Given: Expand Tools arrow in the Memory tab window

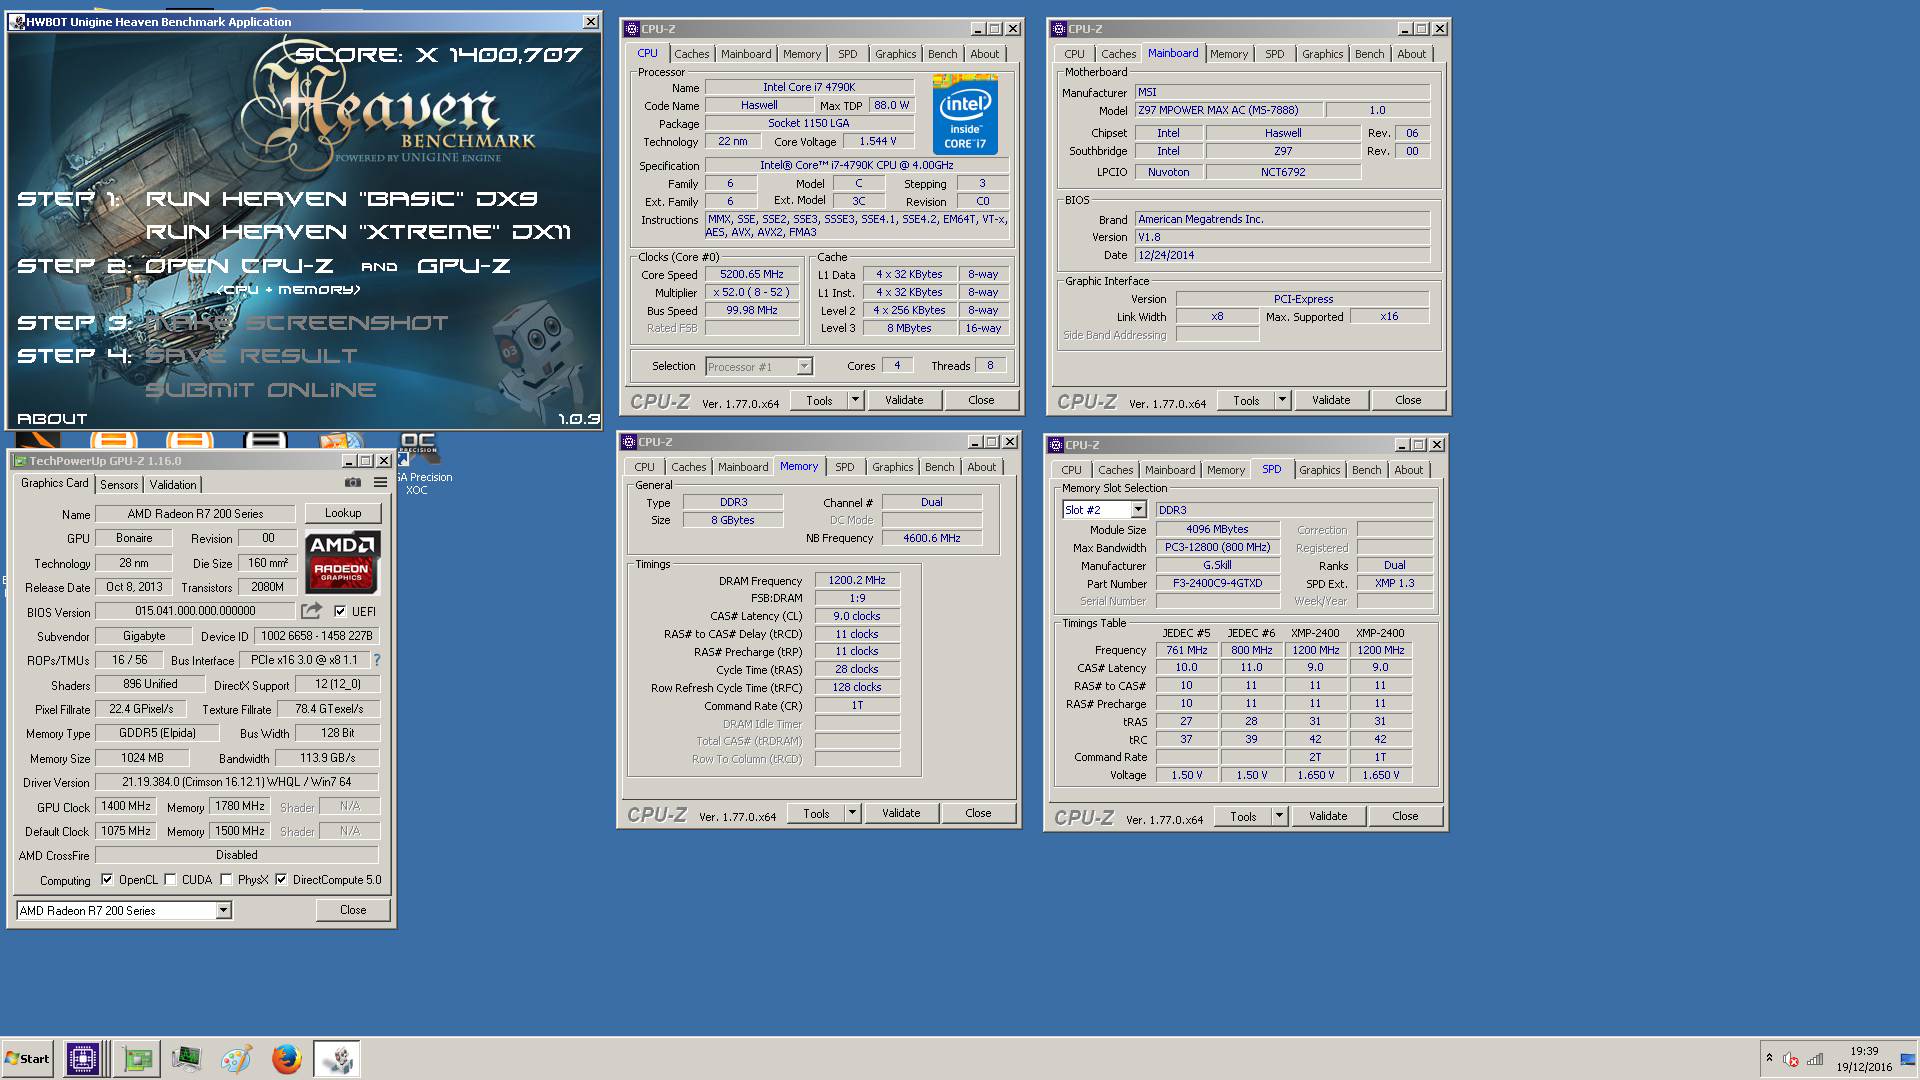Looking at the screenshot, I should pyautogui.click(x=852, y=813).
